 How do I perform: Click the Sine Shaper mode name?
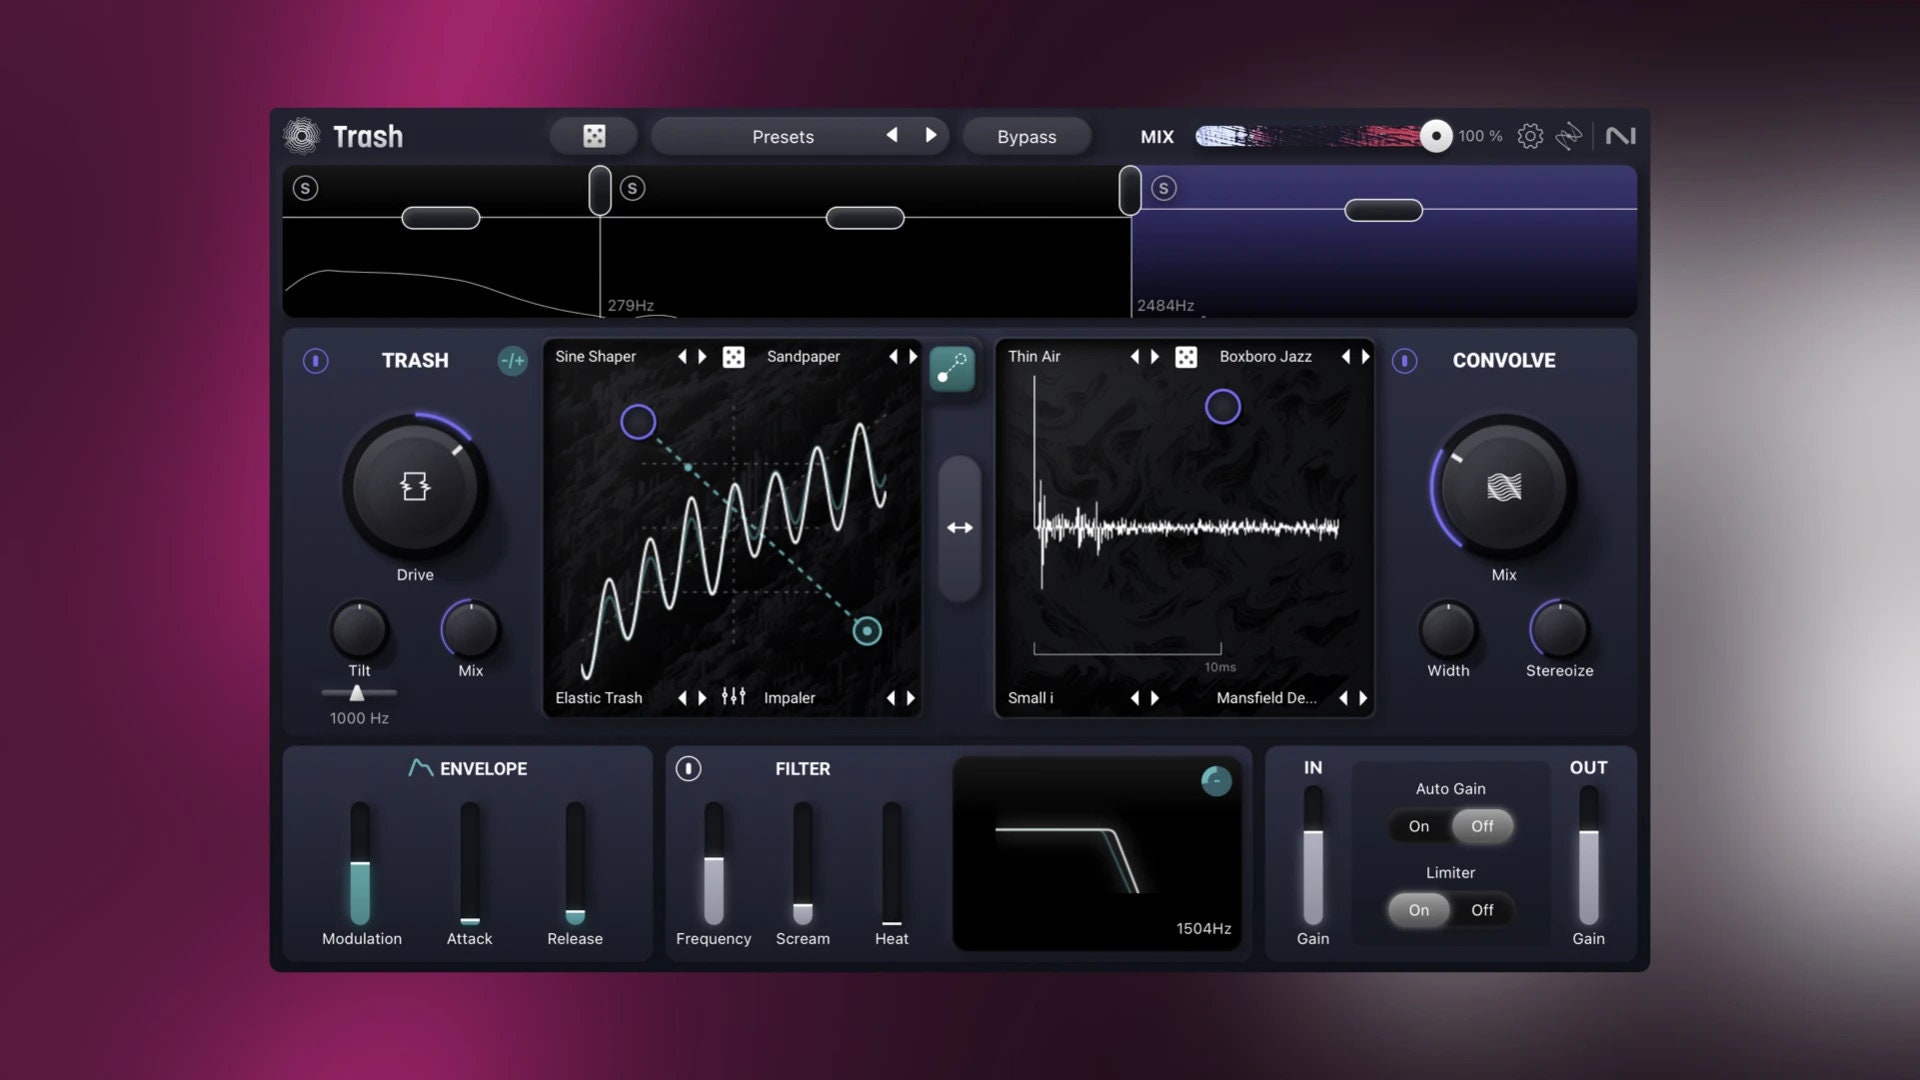[595, 357]
